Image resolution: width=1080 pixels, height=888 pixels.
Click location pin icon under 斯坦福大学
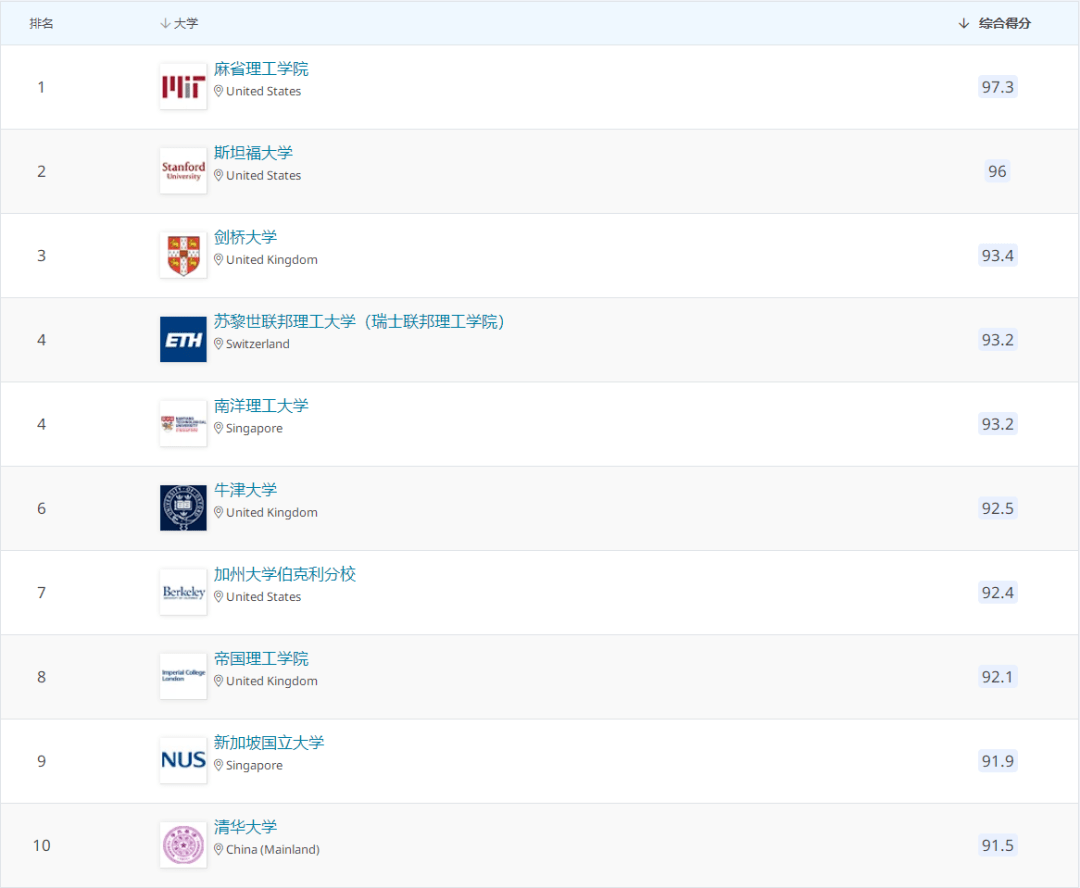point(218,176)
